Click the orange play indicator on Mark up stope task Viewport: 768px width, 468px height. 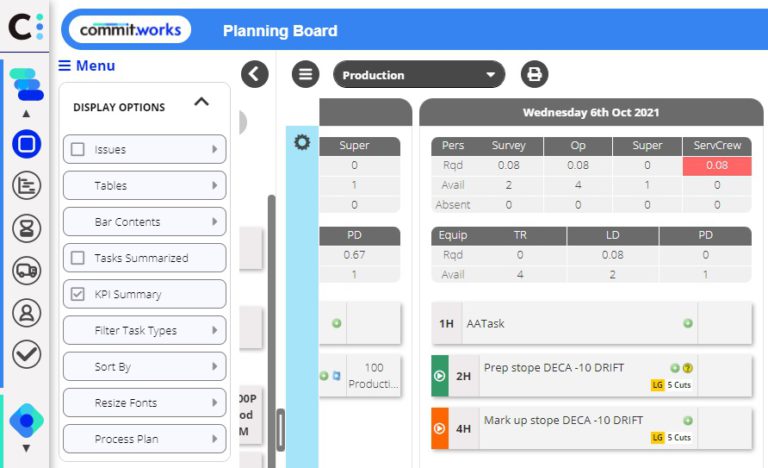coord(439,428)
